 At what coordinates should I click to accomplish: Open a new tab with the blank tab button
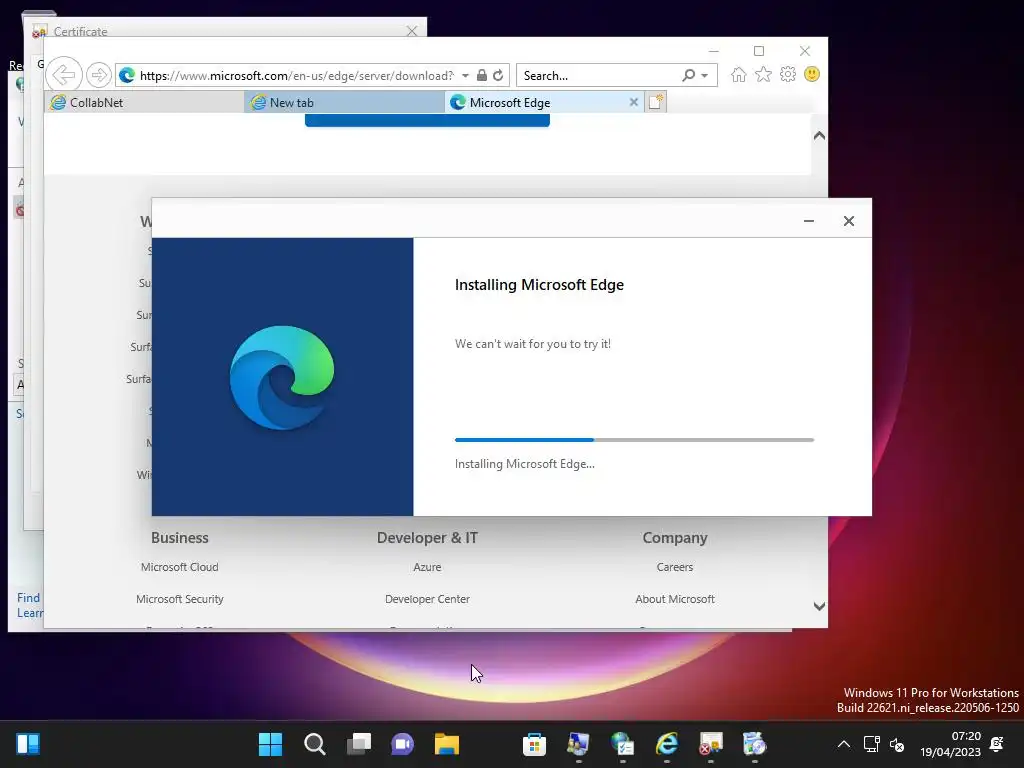656,102
